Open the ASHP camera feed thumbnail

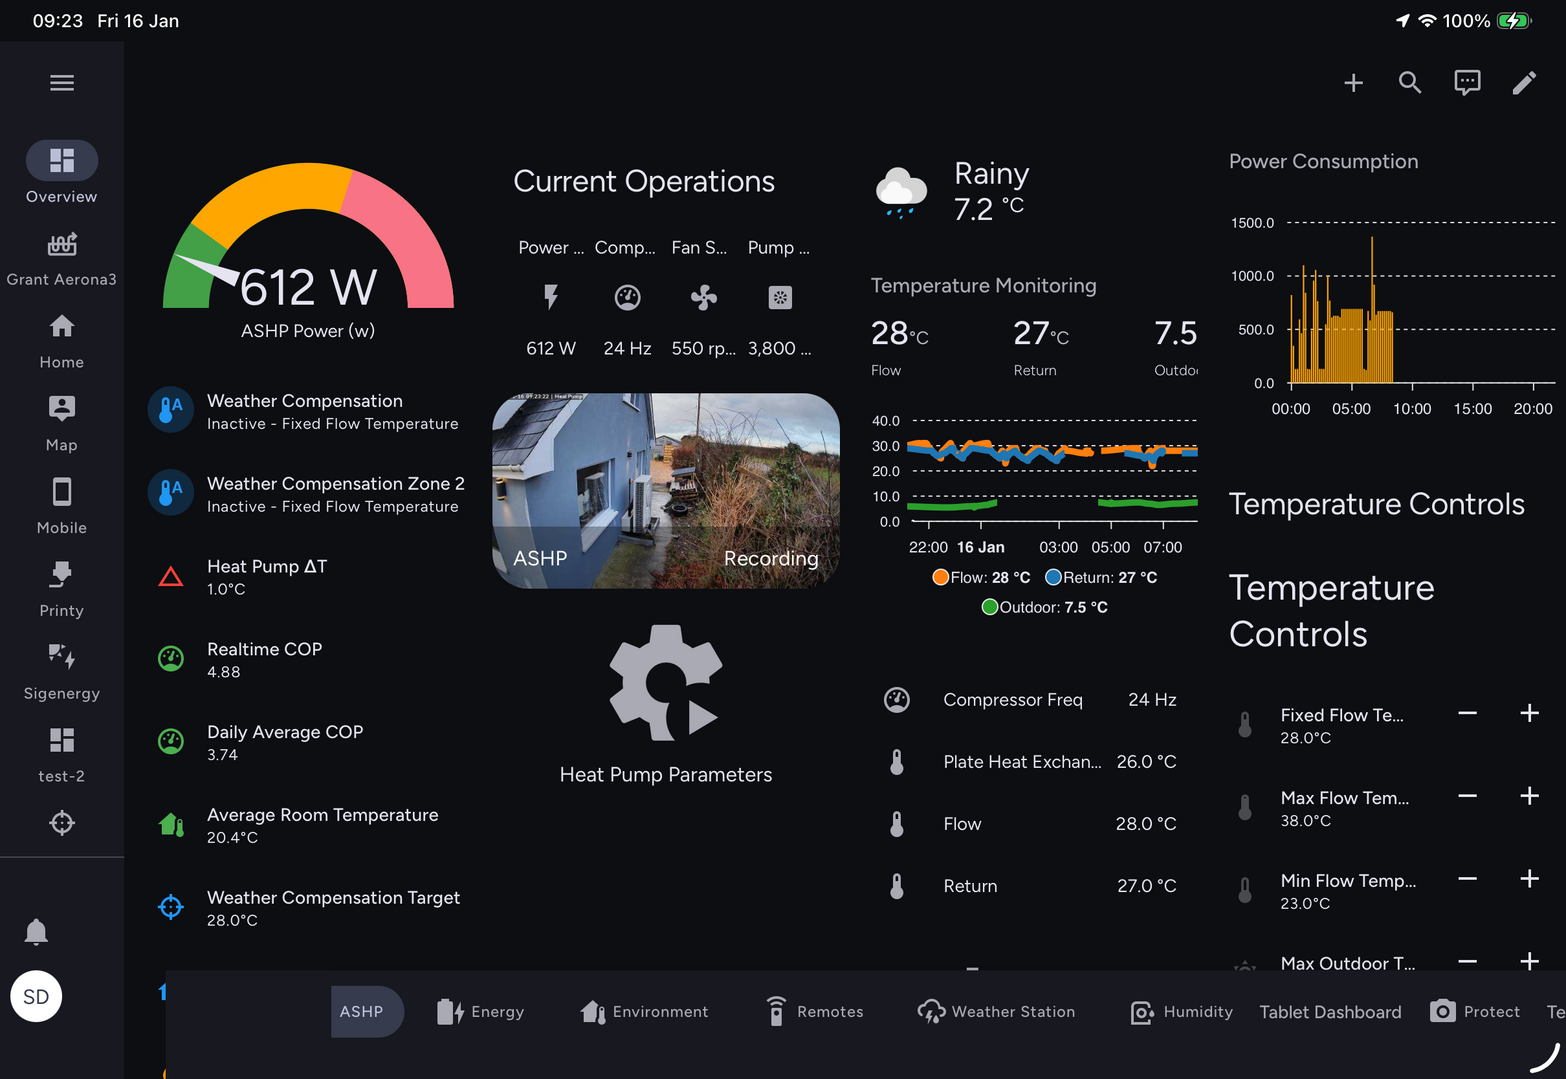tap(665, 491)
